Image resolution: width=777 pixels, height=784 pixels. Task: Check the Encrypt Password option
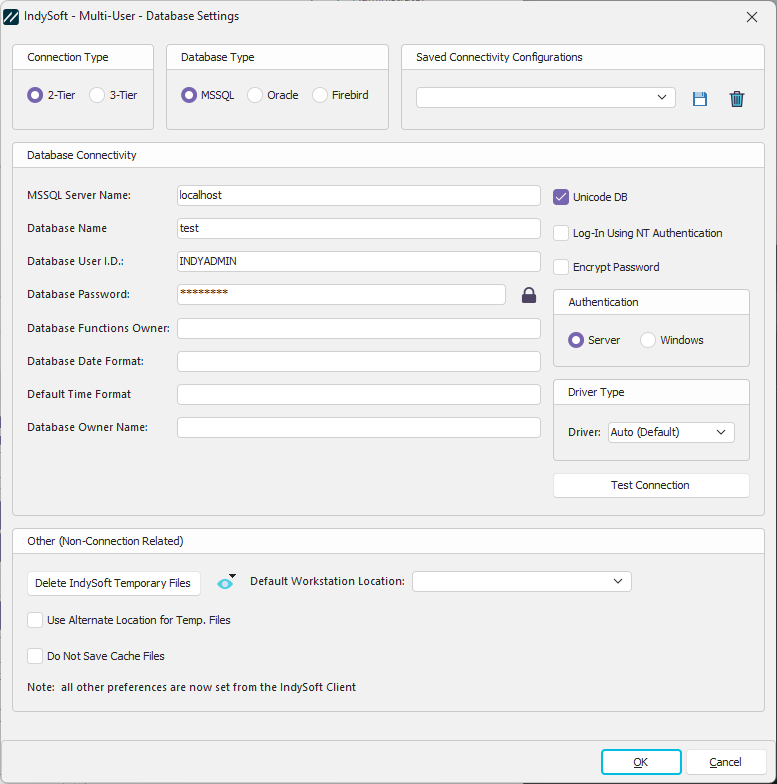coord(561,267)
